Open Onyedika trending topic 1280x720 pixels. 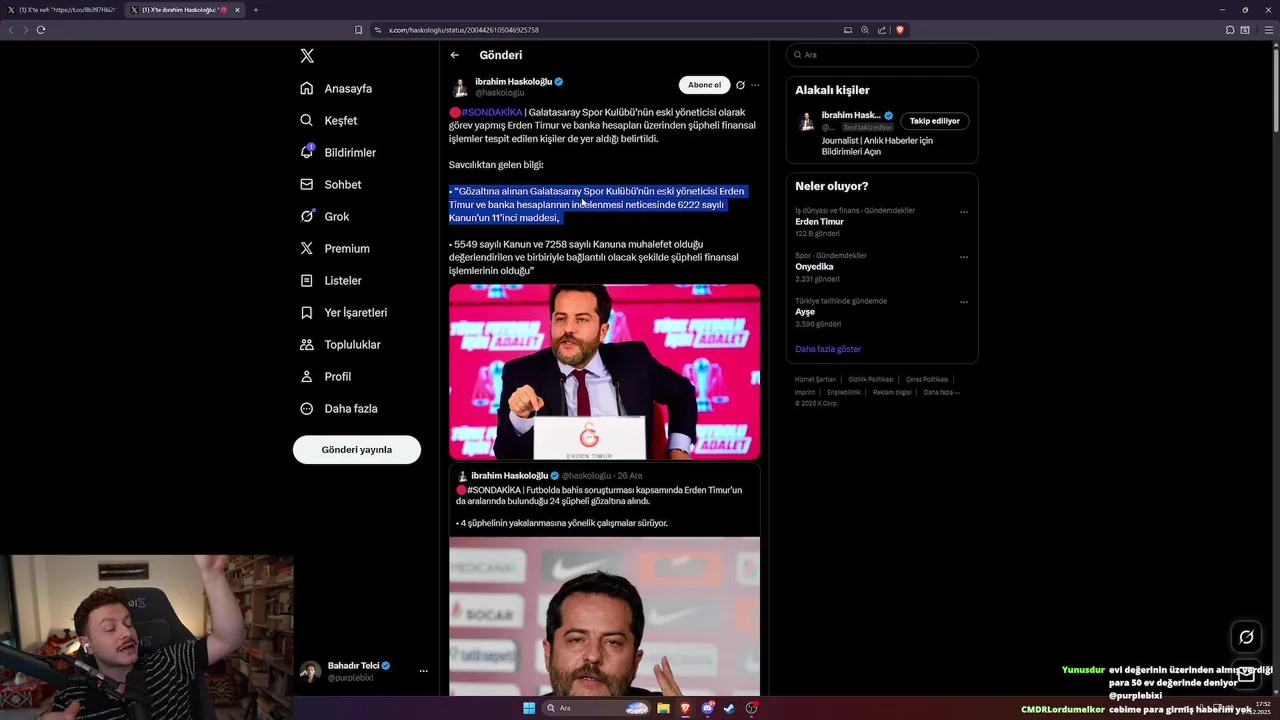(x=814, y=267)
